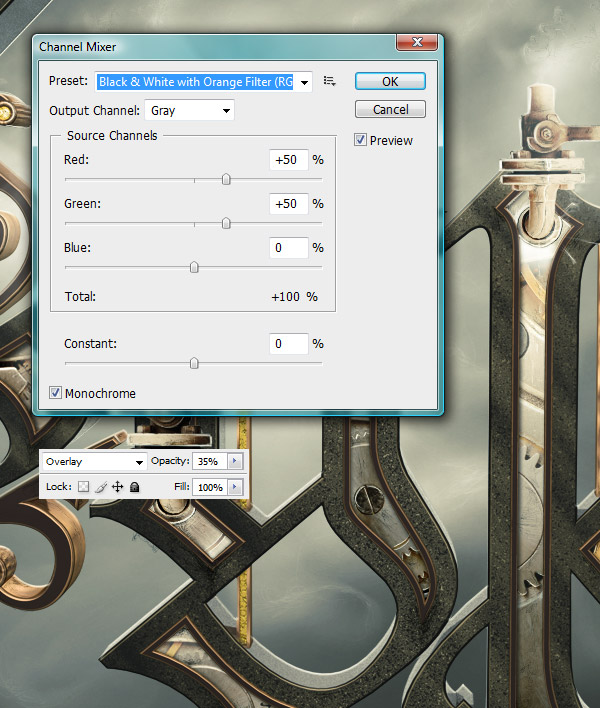Click the Source Channels group label
600x708 pixels.
[112, 135]
